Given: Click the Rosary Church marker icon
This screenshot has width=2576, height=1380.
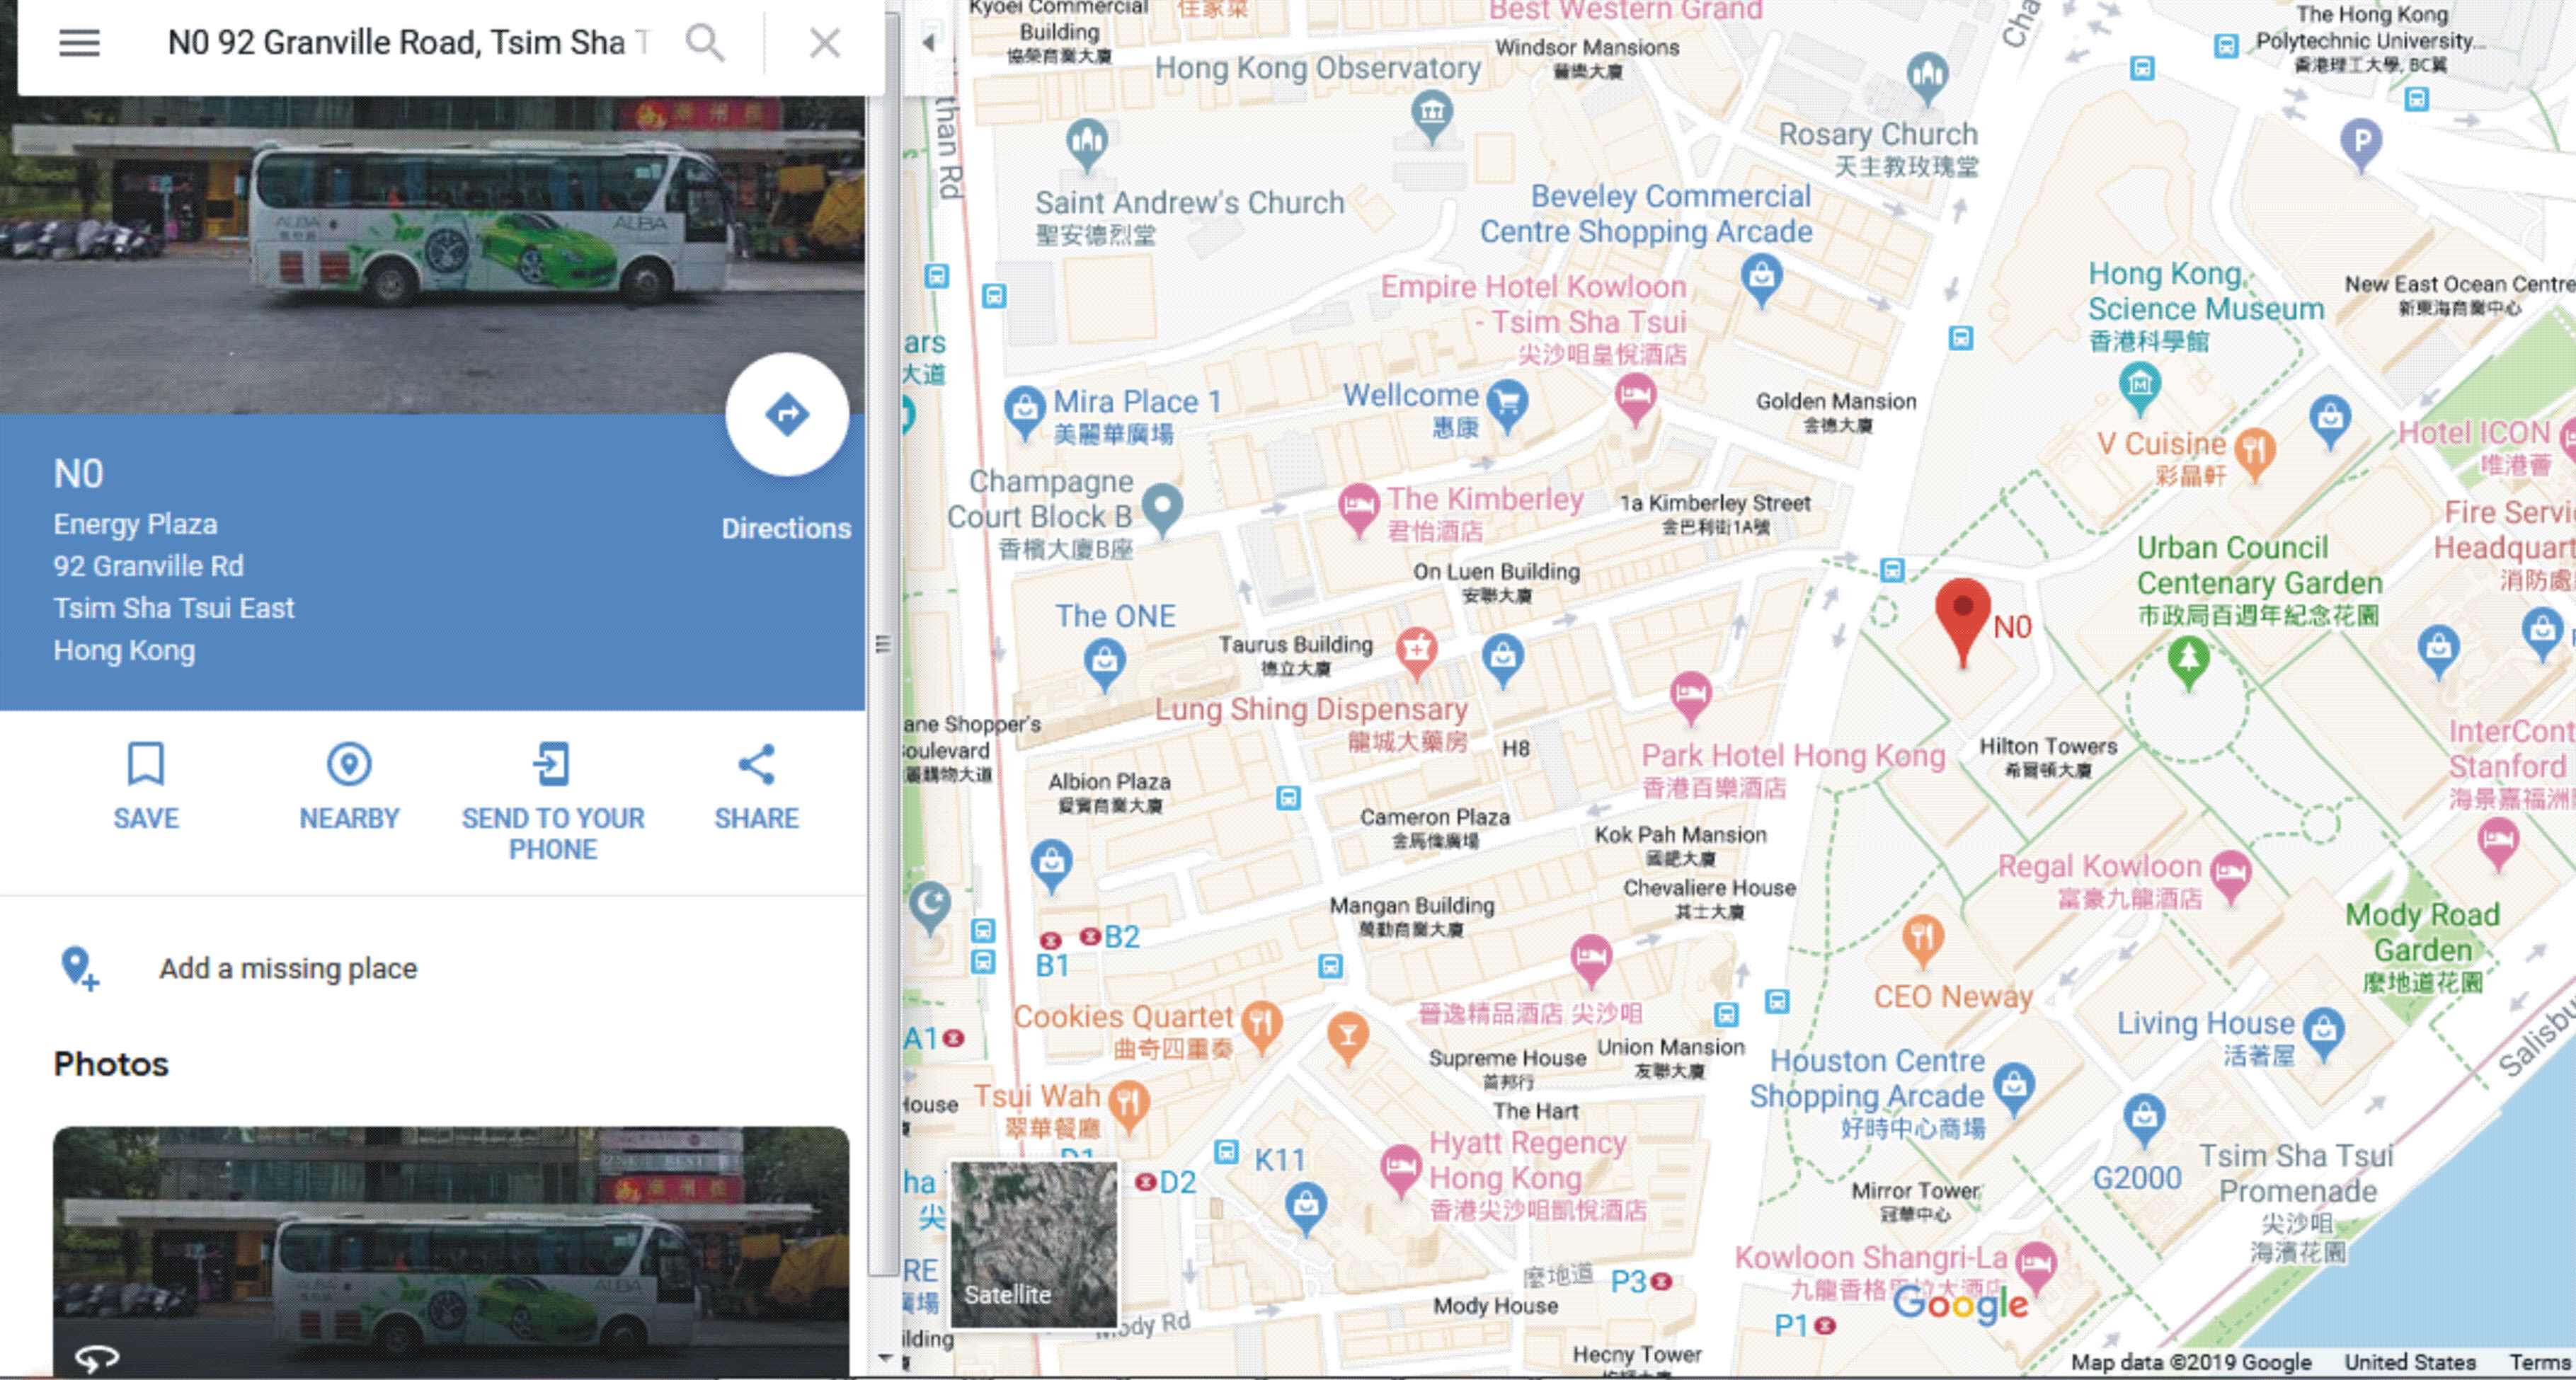Looking at the screenshot, I should [1927, 78].
